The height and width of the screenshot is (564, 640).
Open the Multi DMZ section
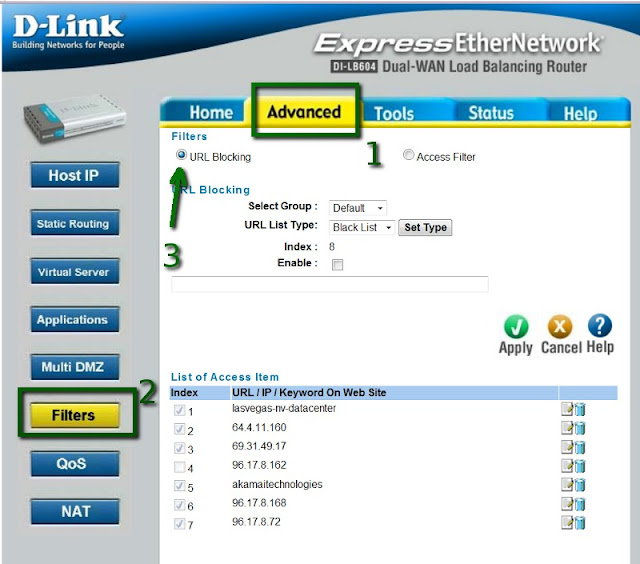pos(75,367)
